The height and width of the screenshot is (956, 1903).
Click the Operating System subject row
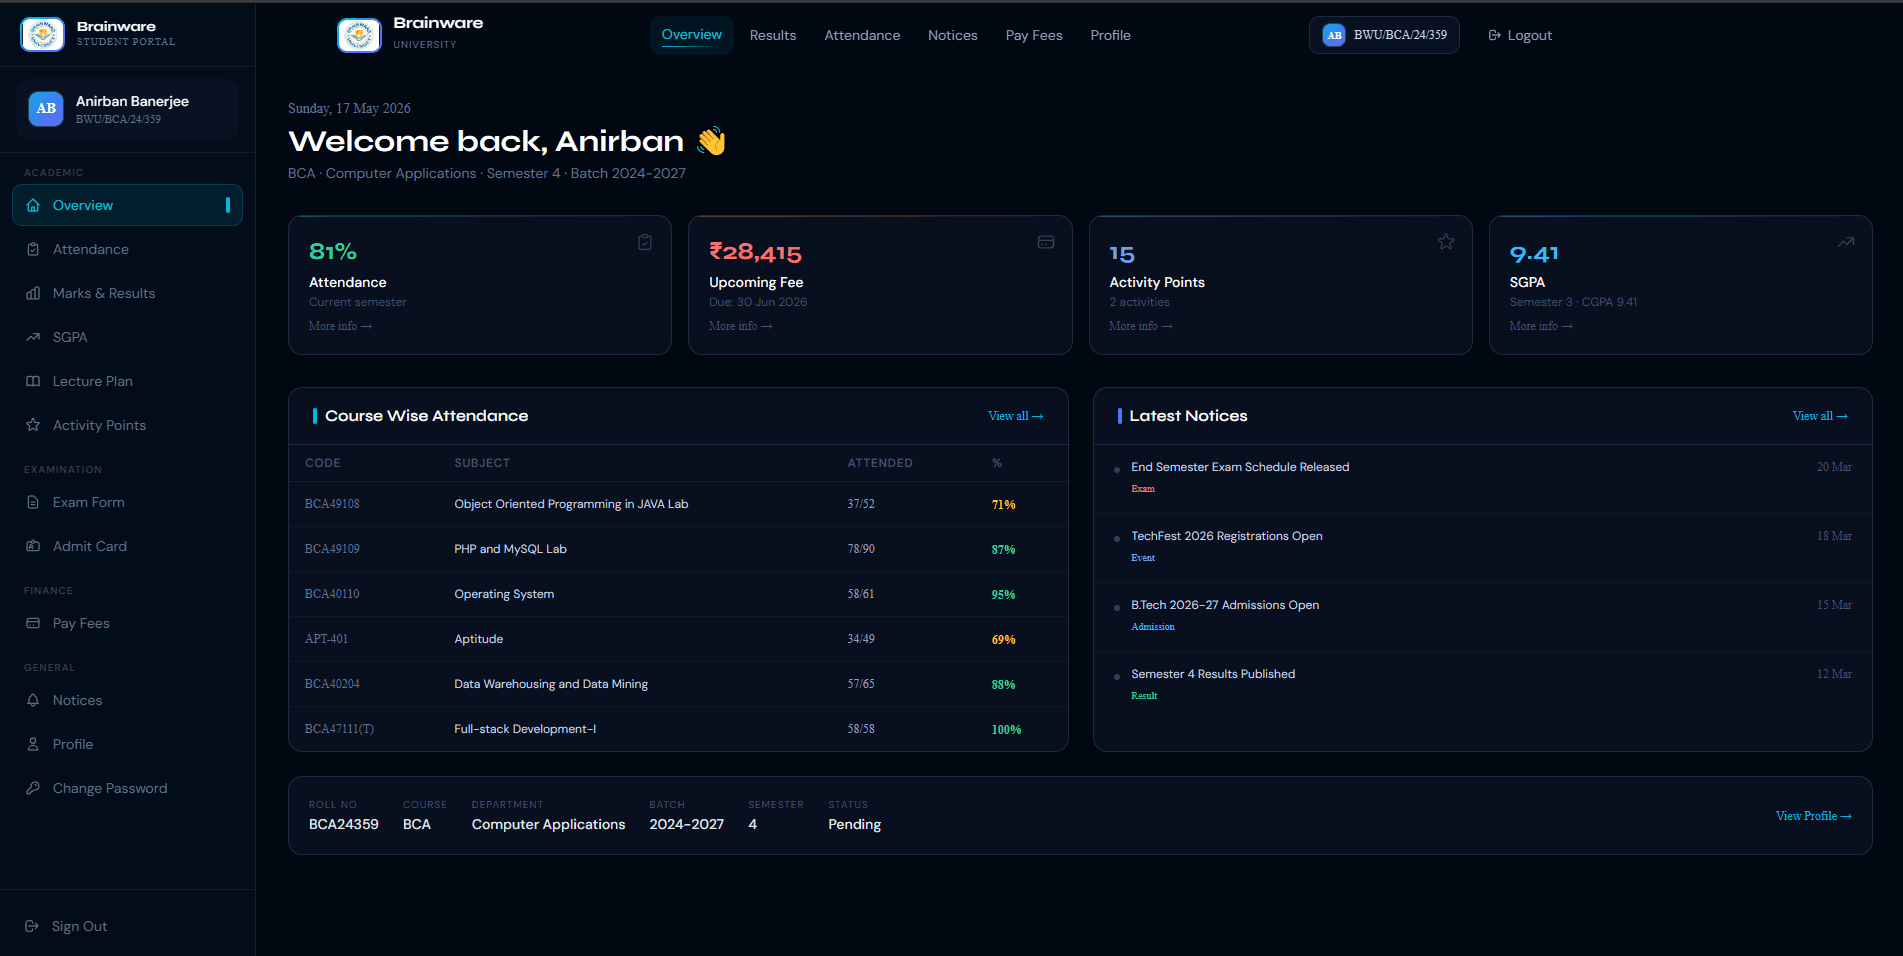pyautogui.click(x=678, y=594)
